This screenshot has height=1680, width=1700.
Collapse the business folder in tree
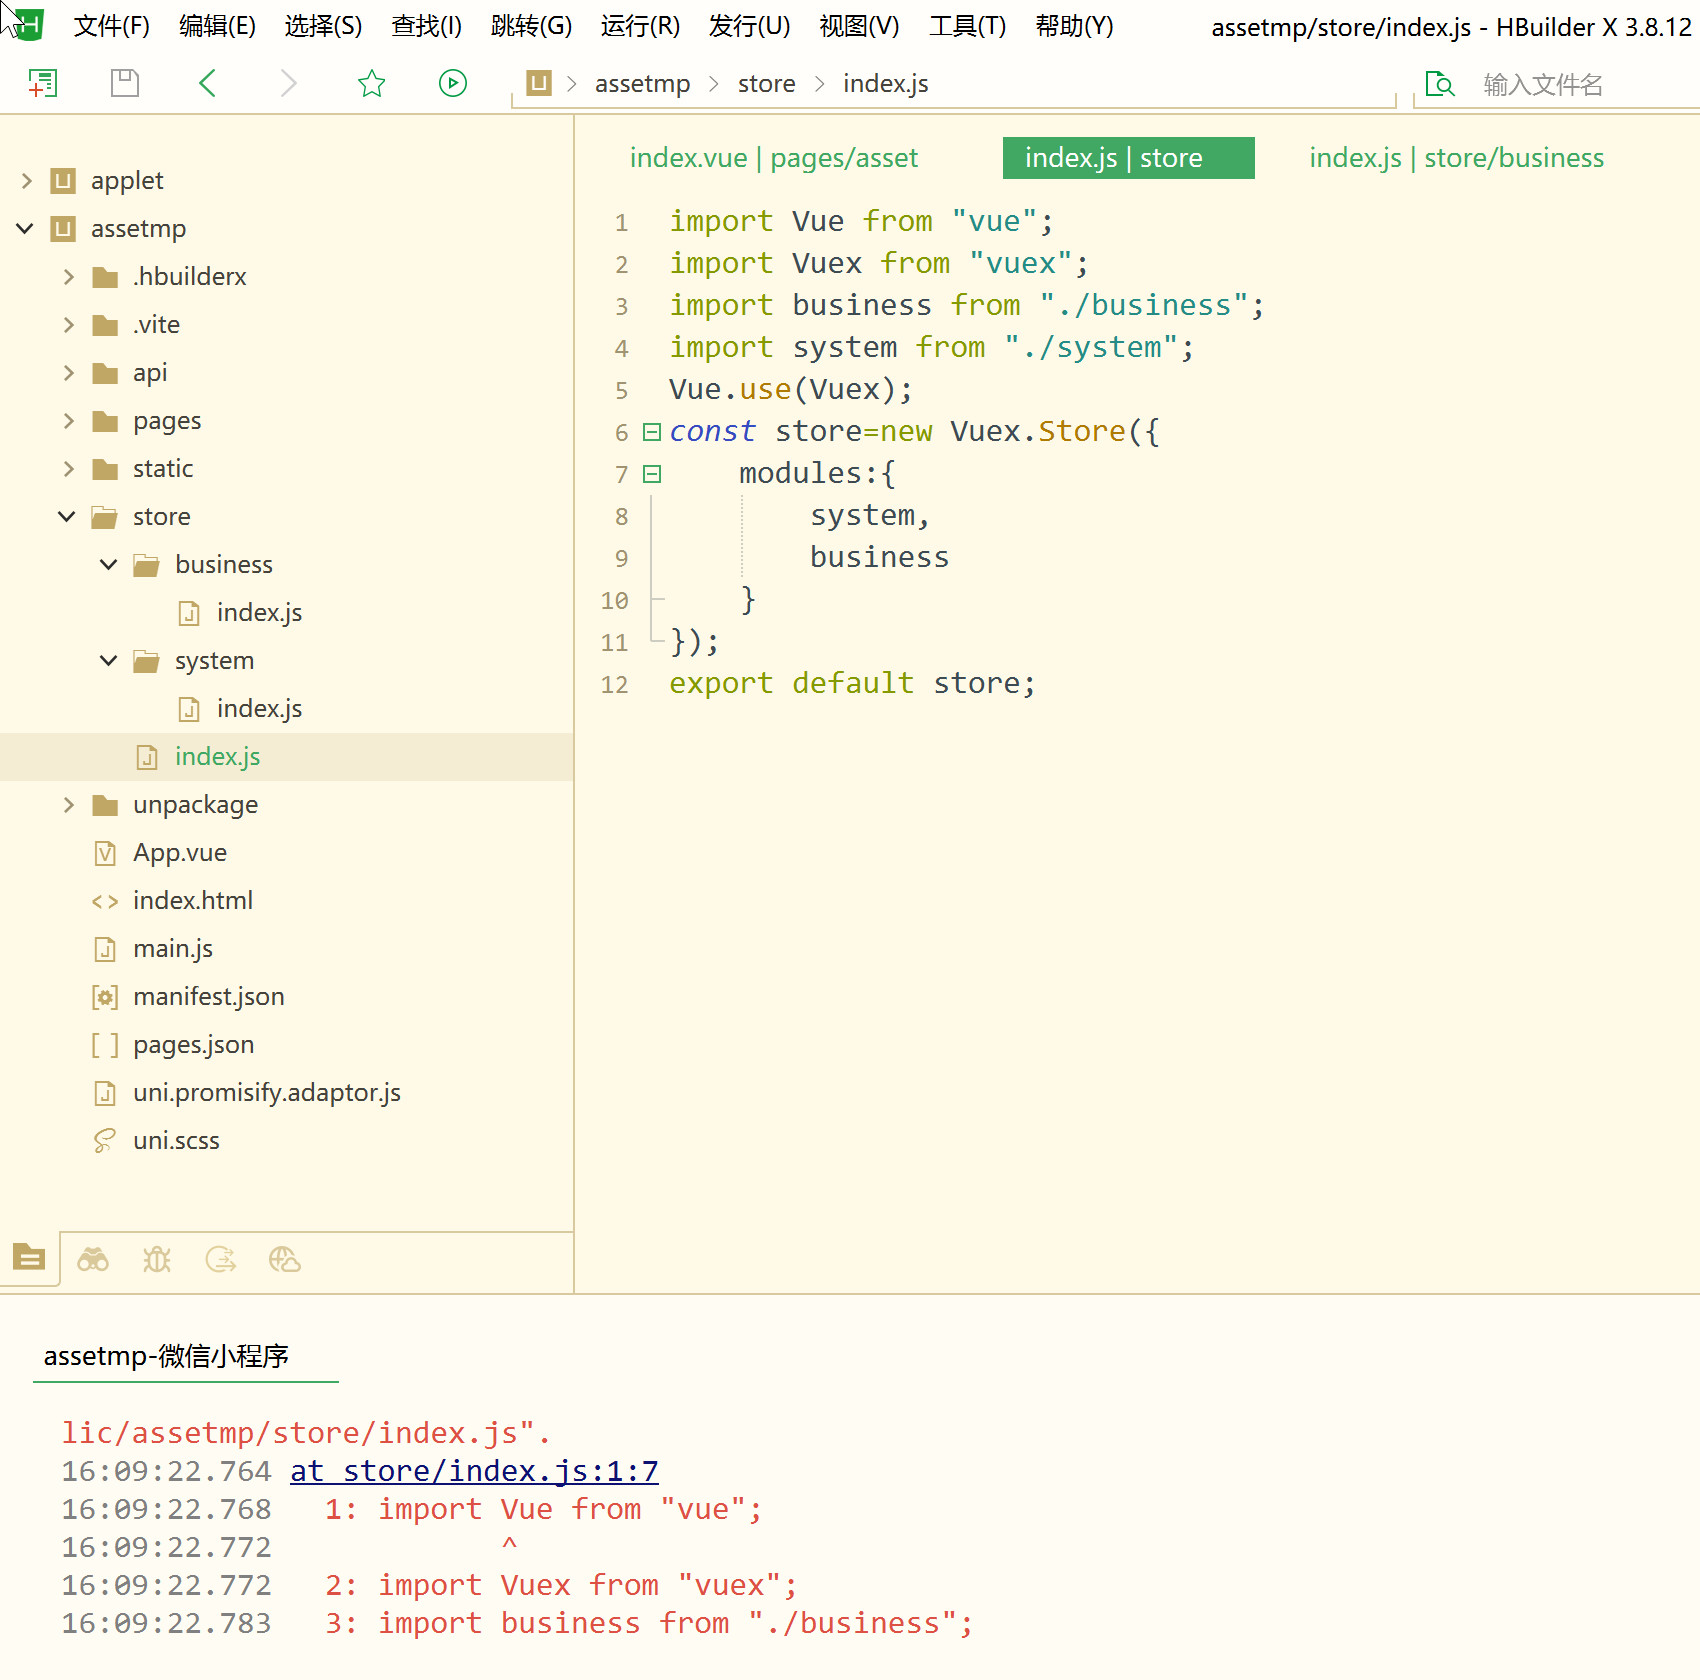pyautogui.click(x=109, y=565)
